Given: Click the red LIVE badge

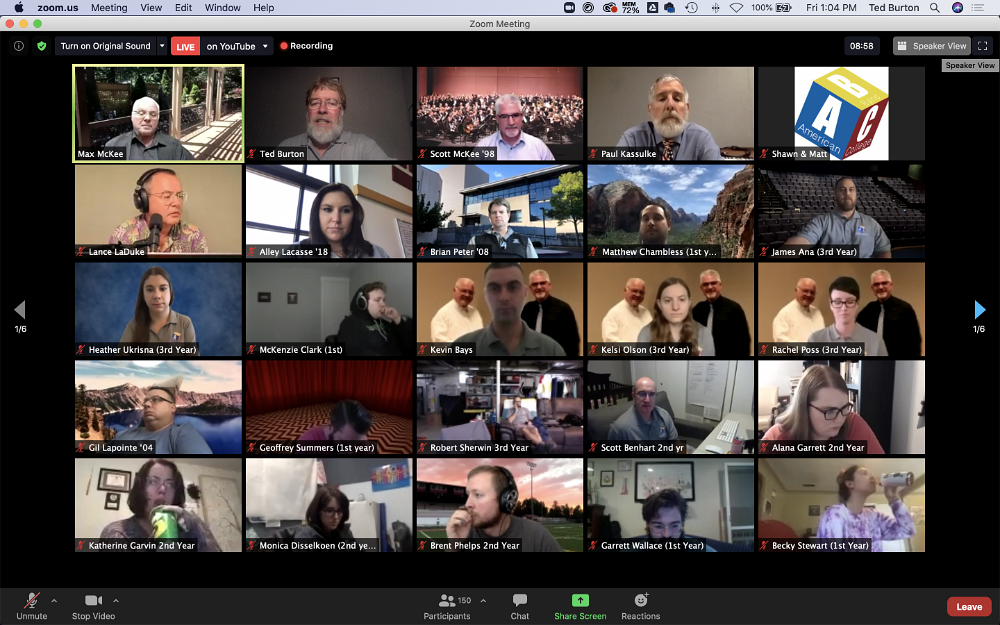Looking at the screenshot, I should (x=186, y=47).
